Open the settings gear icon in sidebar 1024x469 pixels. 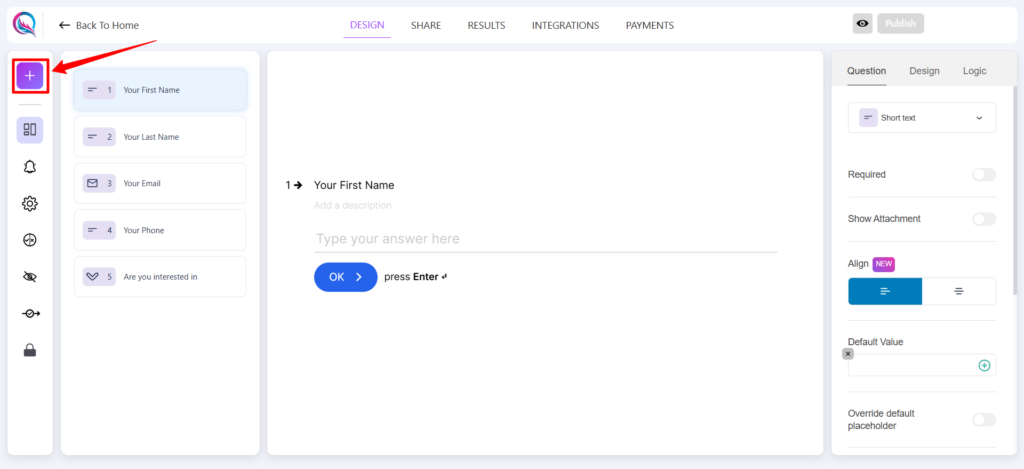tap(30, 204)
